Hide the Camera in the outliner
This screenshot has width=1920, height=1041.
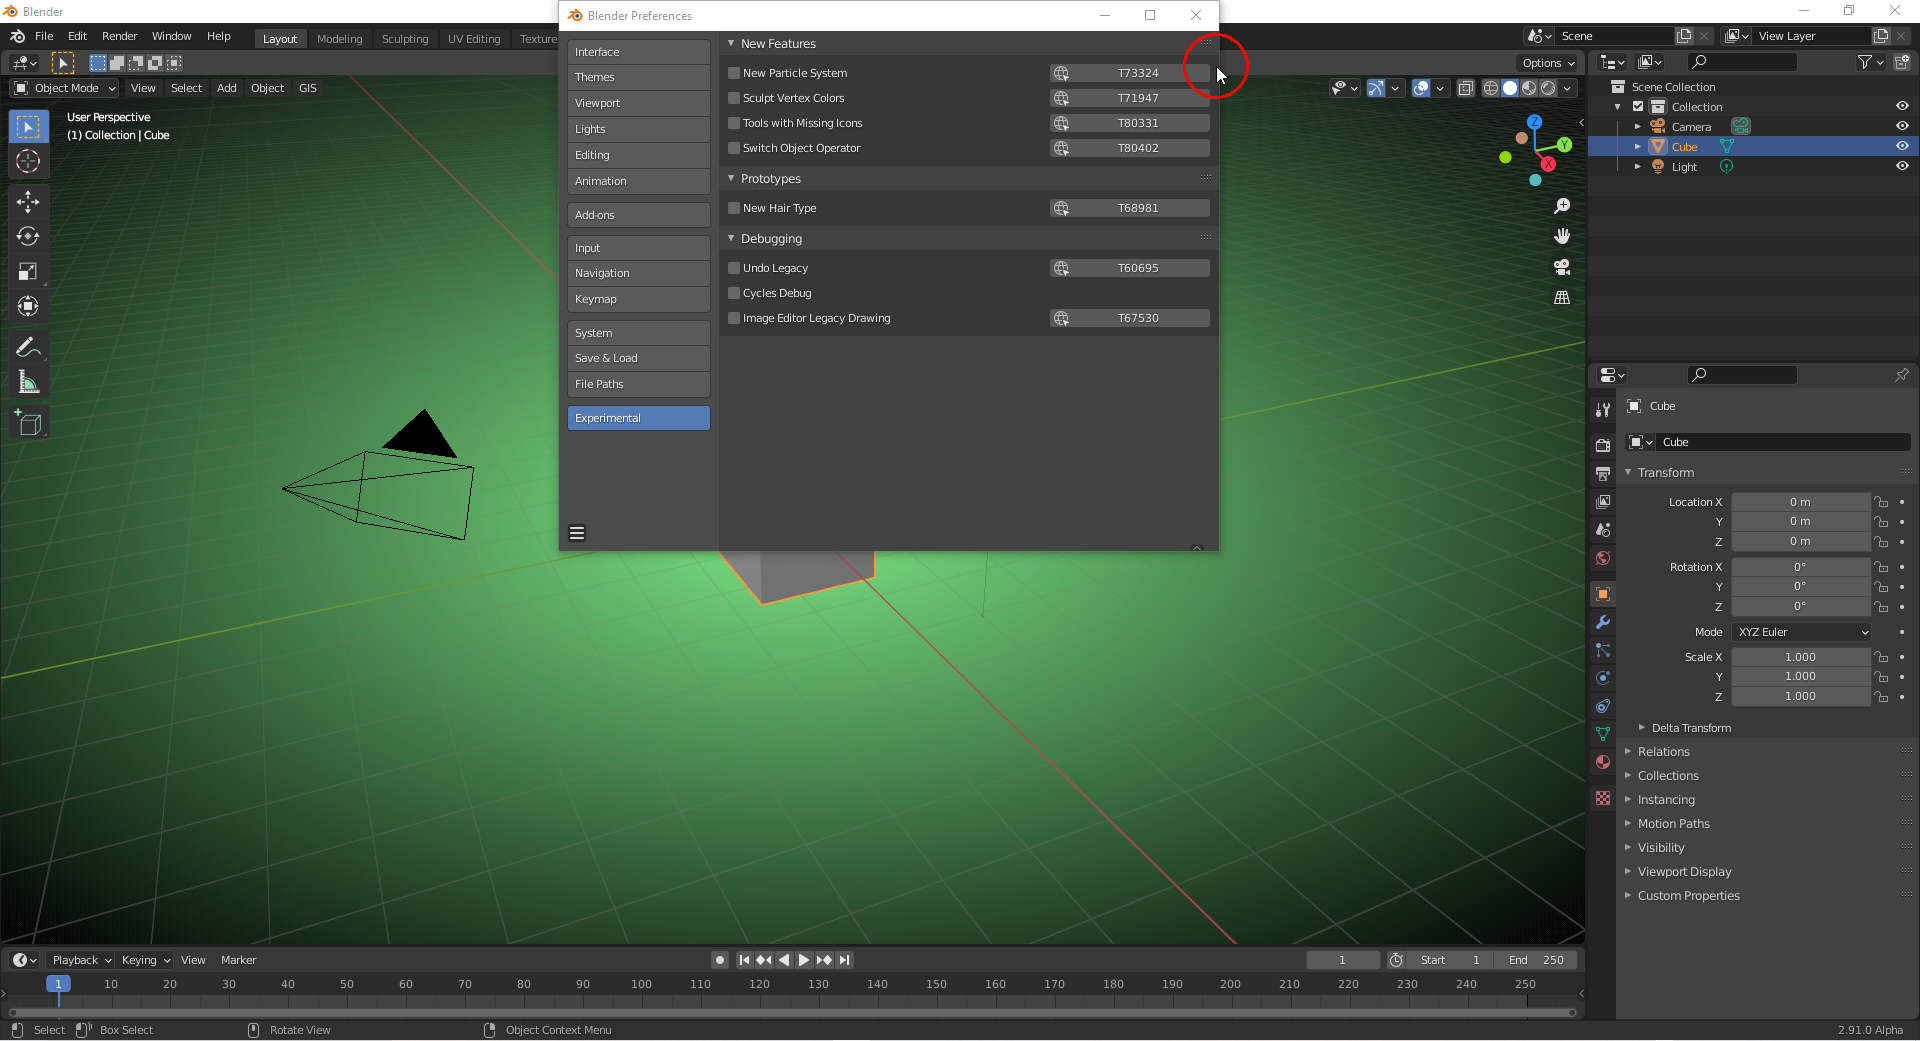coord(1902,126)
